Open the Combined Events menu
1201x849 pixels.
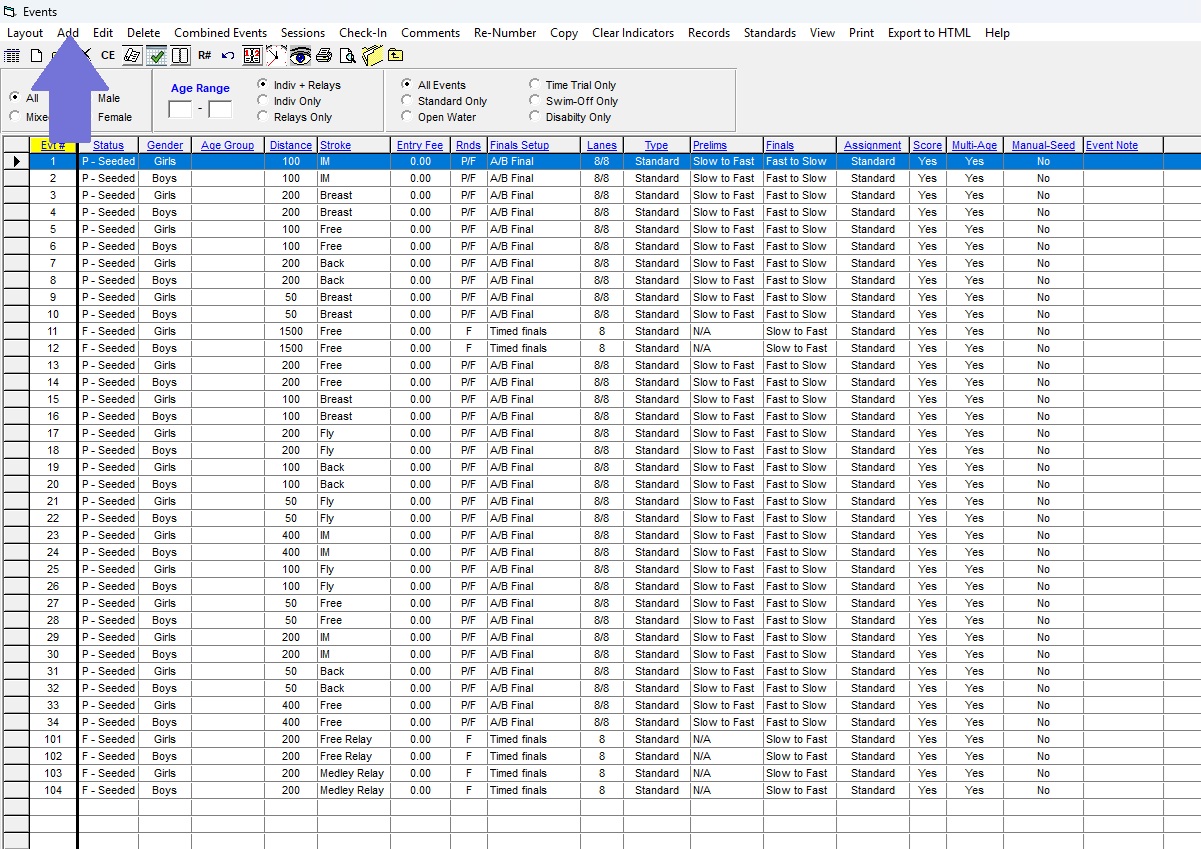(220, 32)
